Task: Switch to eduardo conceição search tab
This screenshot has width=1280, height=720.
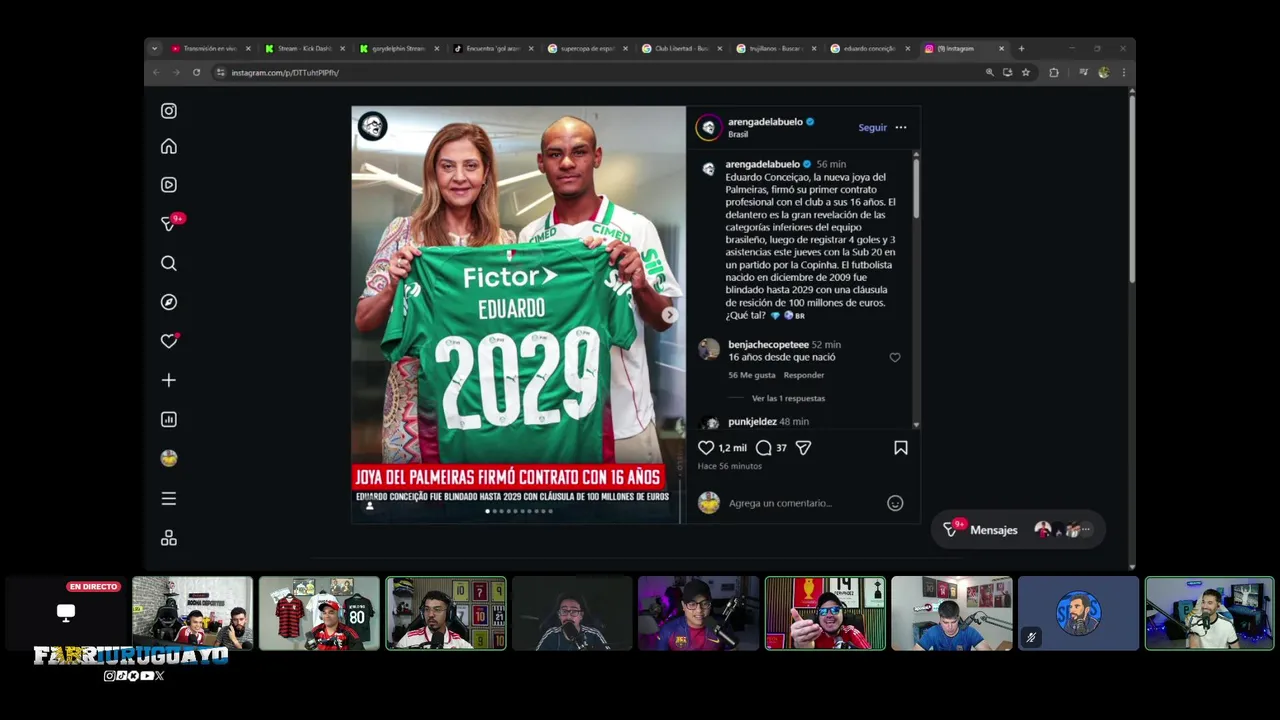Action: coord(869,48)
